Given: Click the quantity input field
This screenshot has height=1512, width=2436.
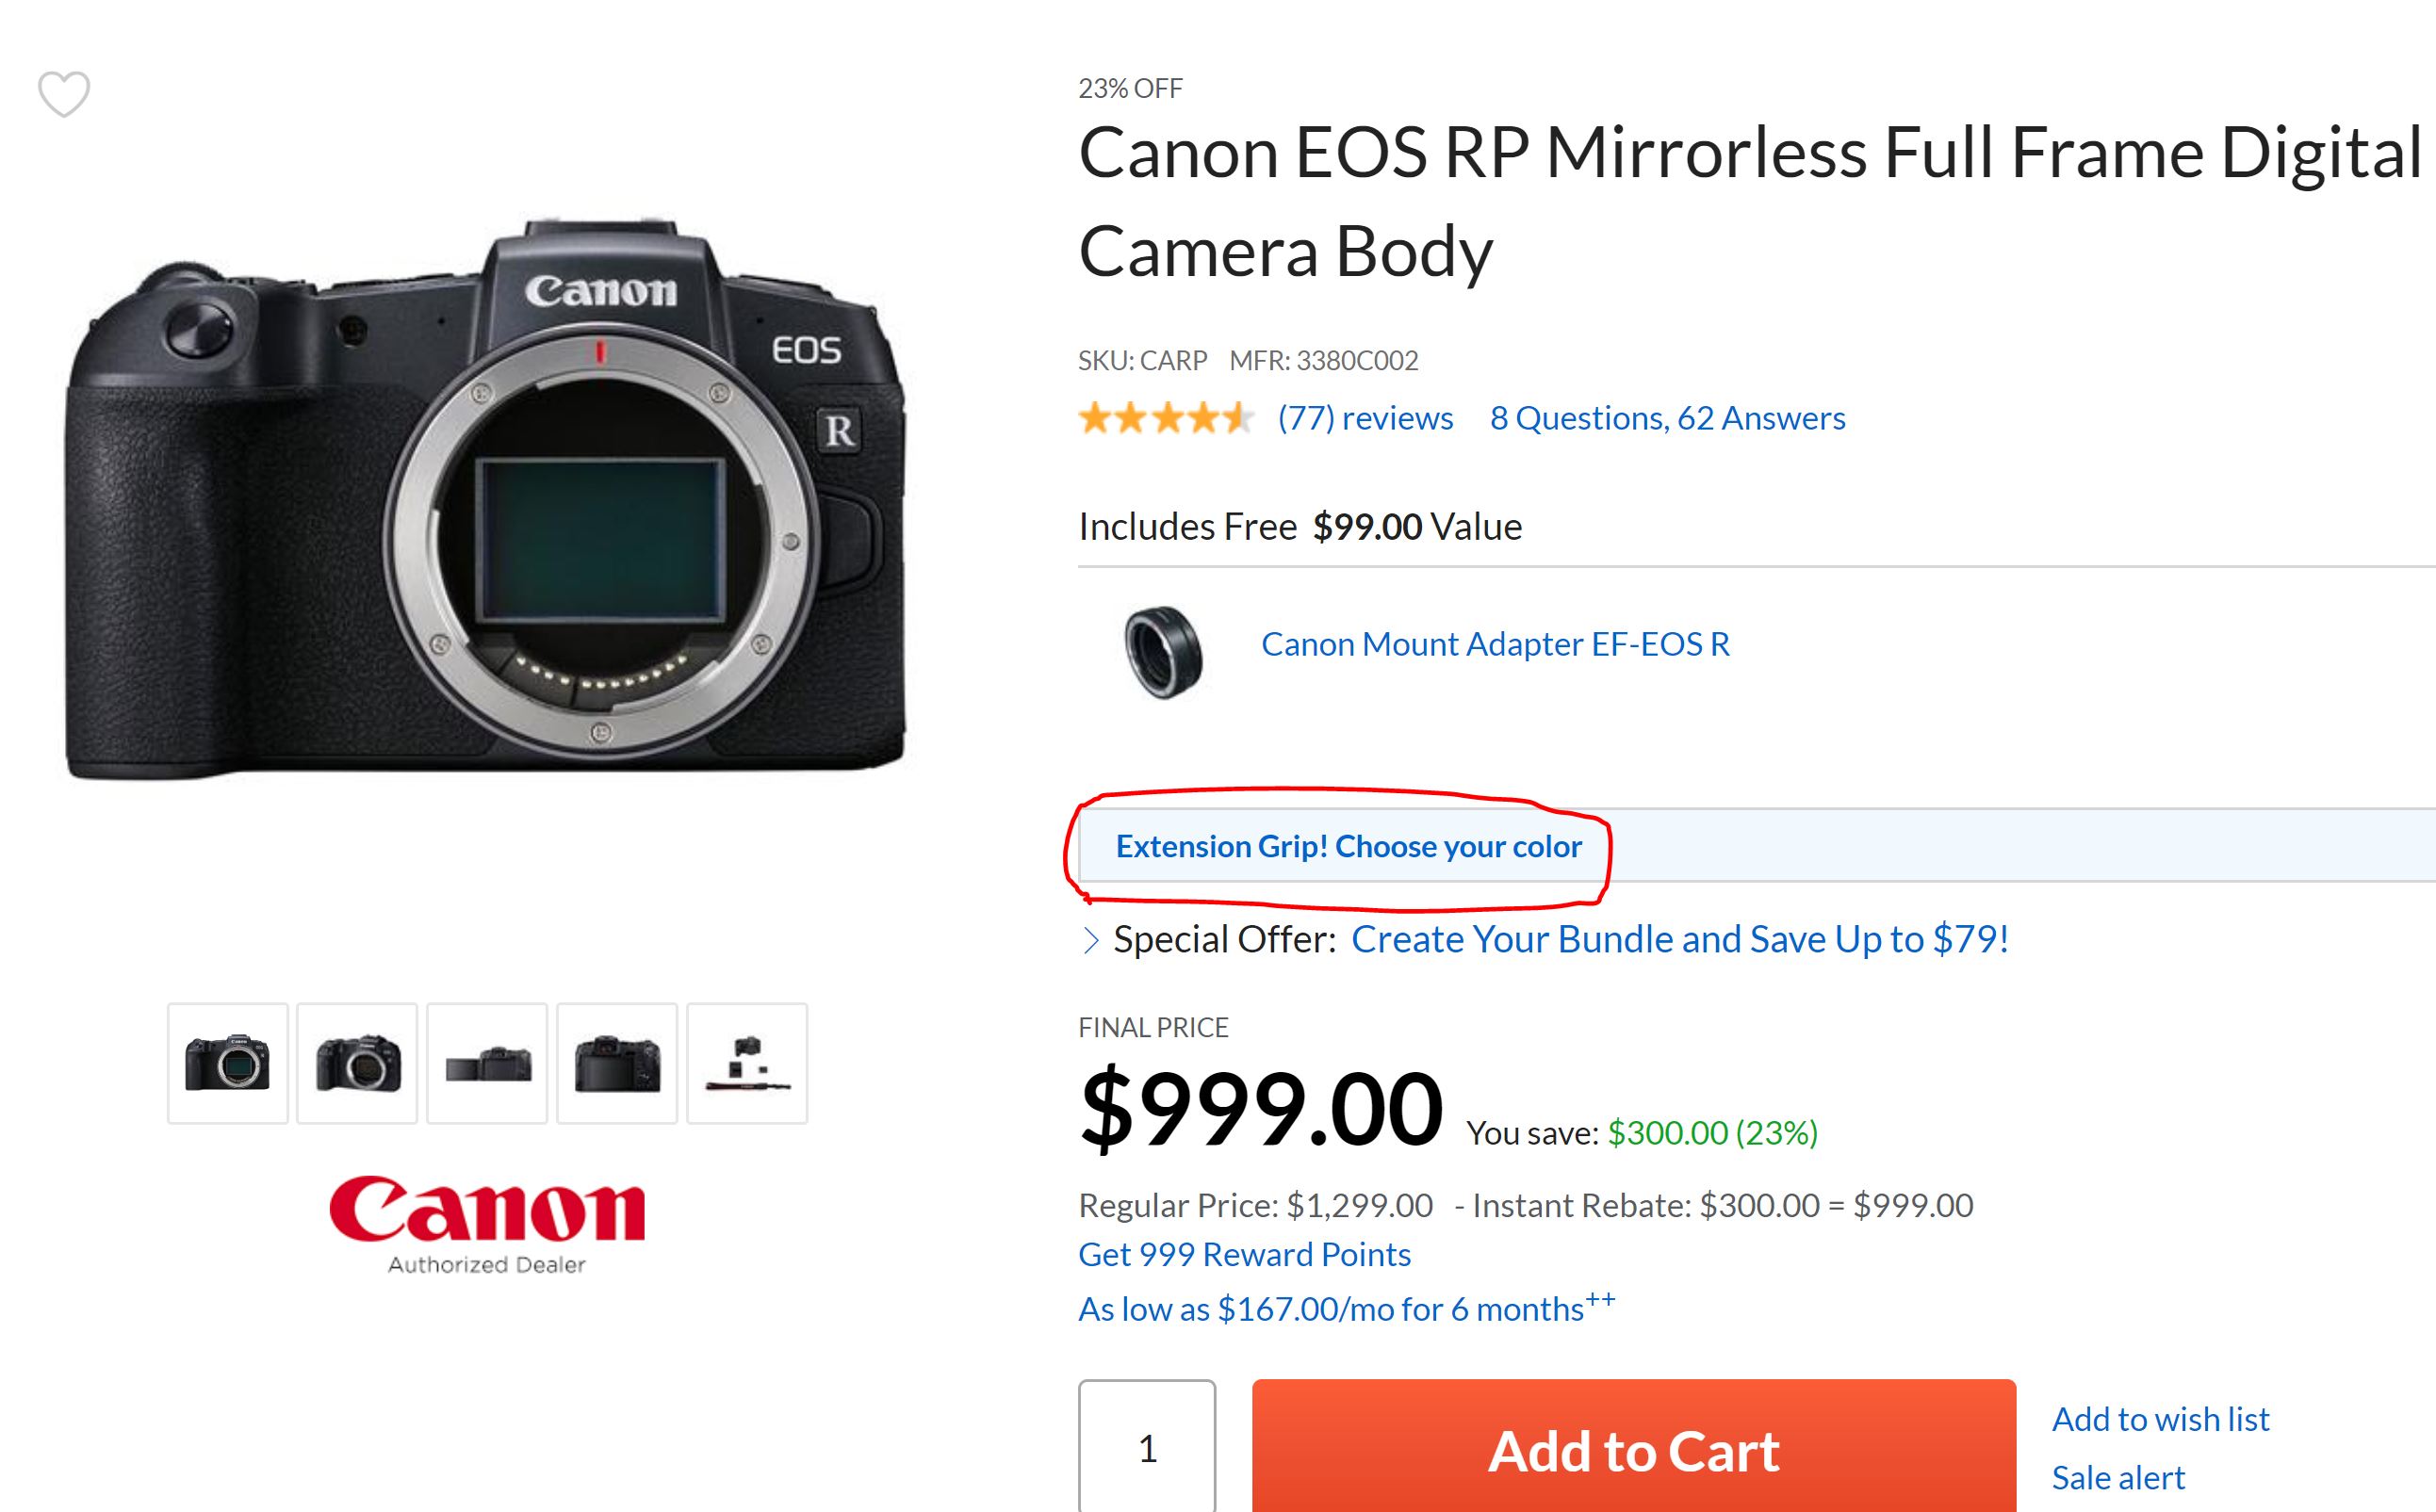Looking at the screenshot, I should tap(1147, 1448).
